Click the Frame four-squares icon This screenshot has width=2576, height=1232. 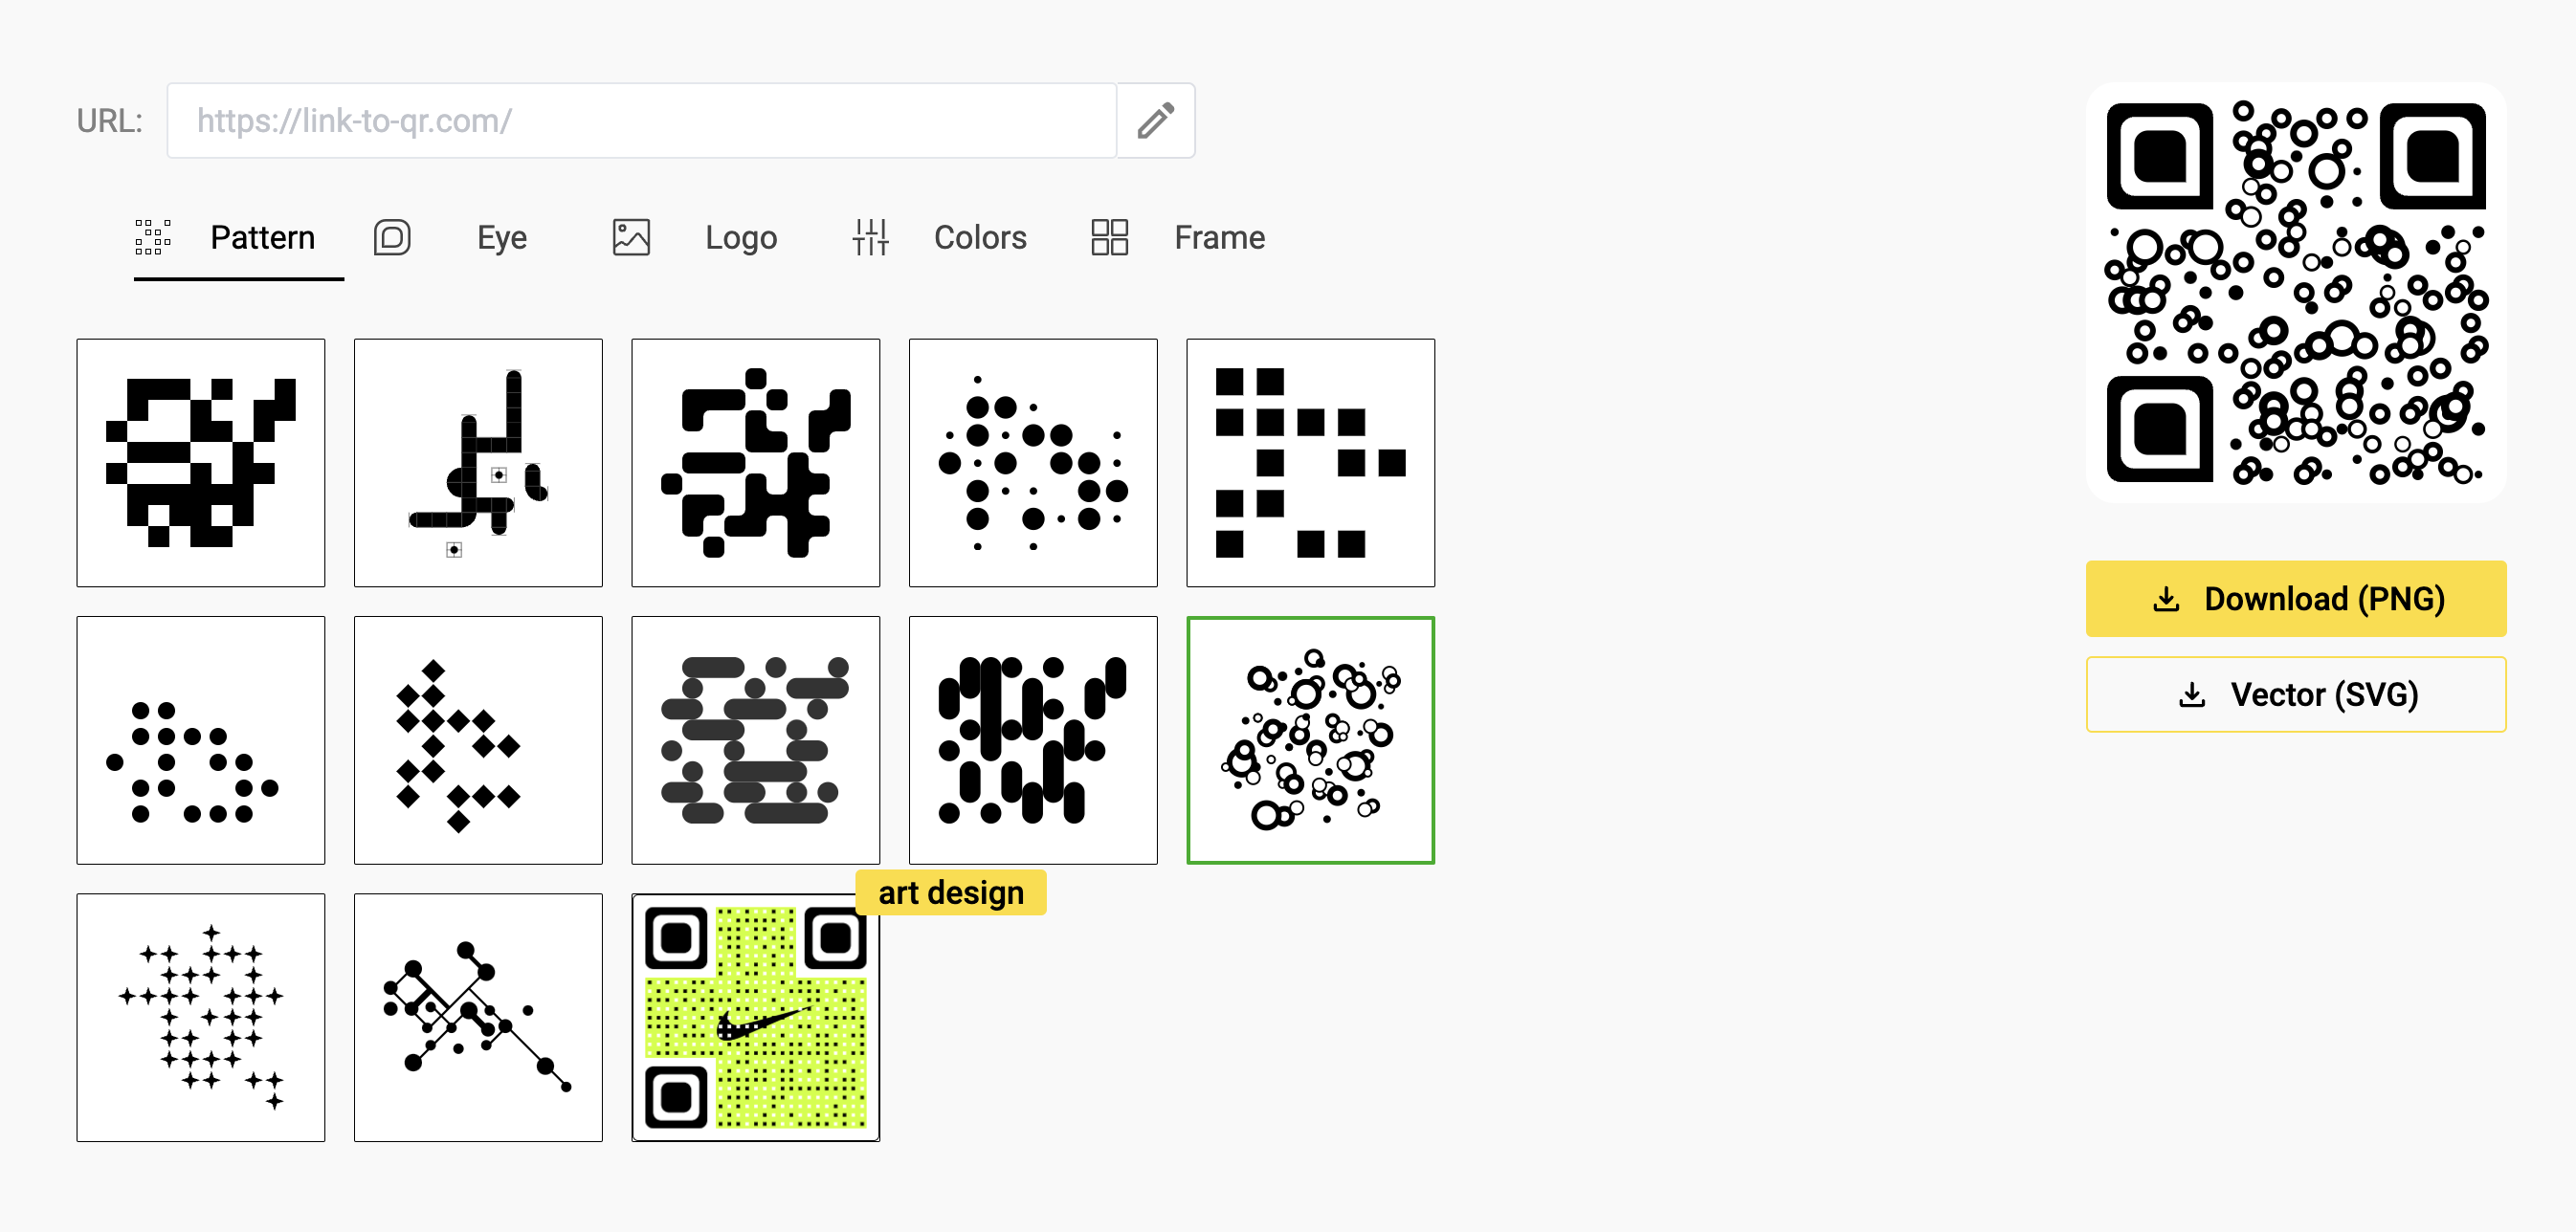click(1109, 238)
